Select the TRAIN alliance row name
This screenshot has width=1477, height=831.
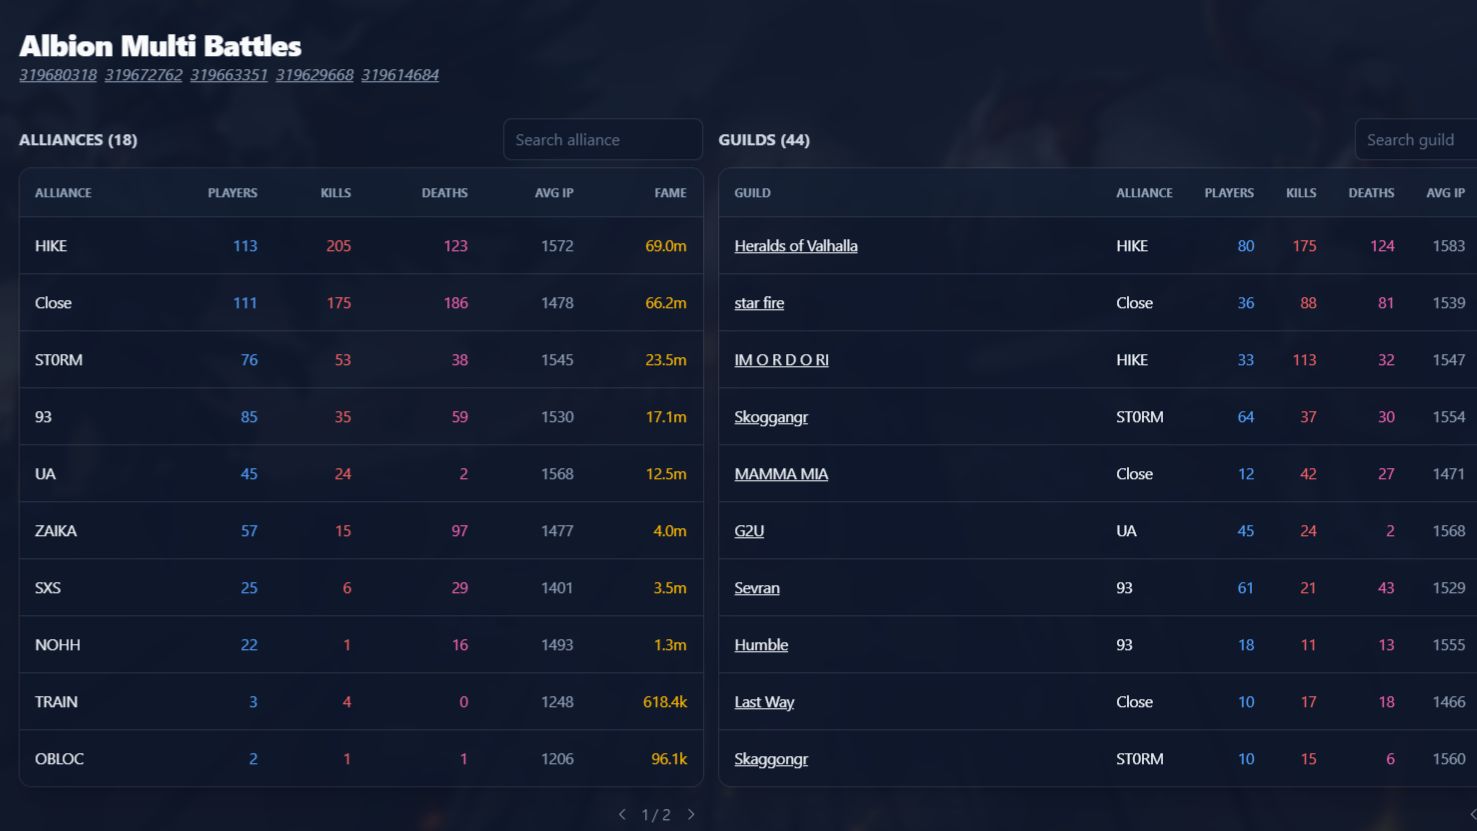pyautogui.click(x=56, y=702)
